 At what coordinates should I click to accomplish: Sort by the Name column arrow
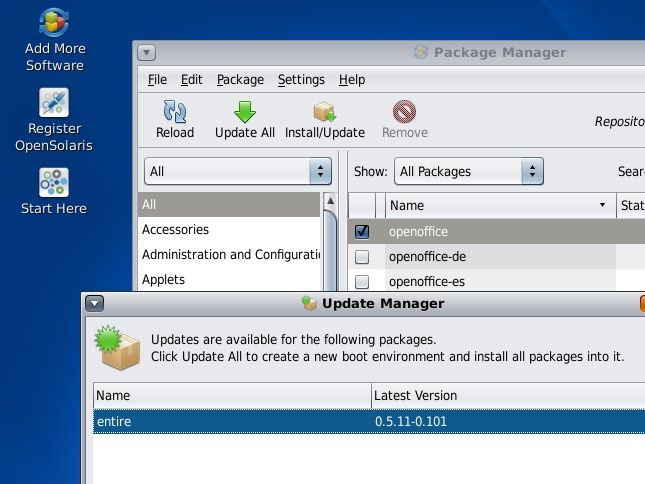[602, 205]
